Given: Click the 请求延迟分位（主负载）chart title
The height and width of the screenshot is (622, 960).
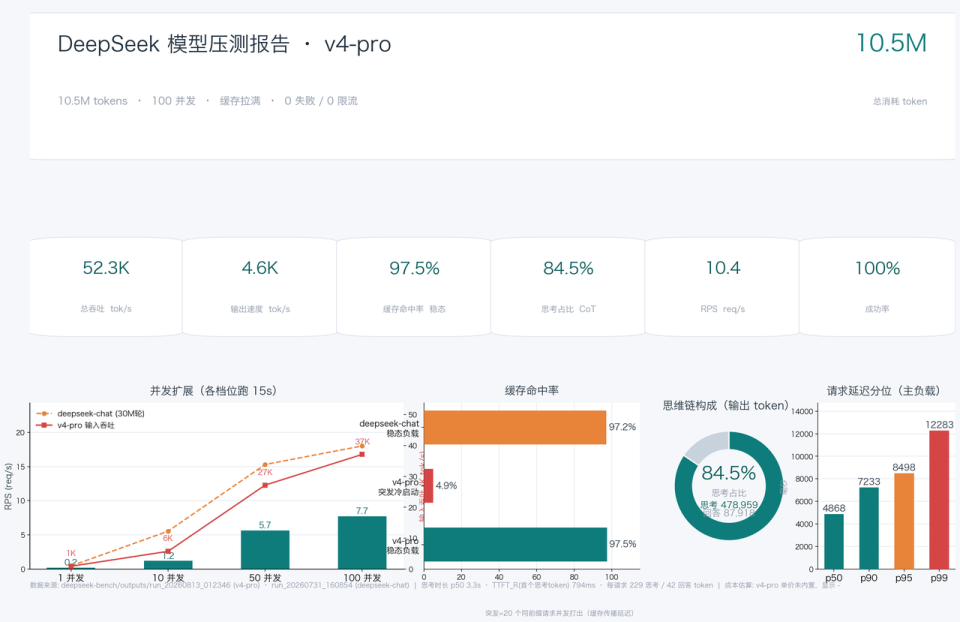Looking at the screenshot, I should (x=883, y=391).
